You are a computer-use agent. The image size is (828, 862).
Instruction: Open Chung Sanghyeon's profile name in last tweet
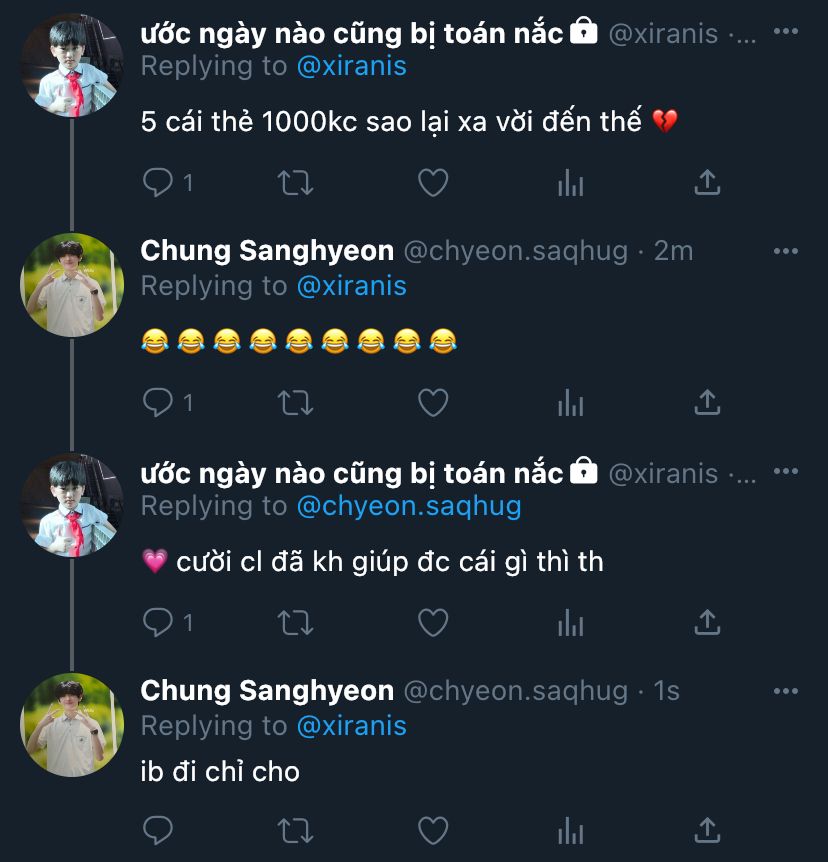pos(267,690)
